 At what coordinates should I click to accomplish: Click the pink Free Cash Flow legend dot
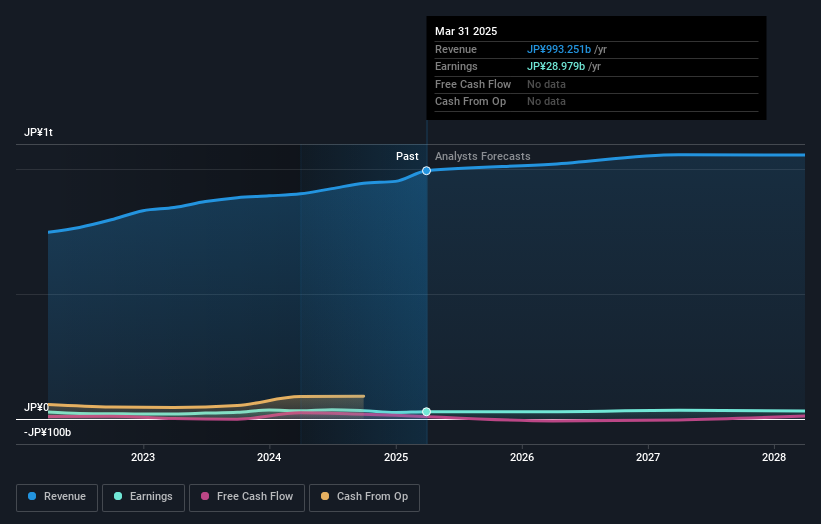(x=205, y=496)
